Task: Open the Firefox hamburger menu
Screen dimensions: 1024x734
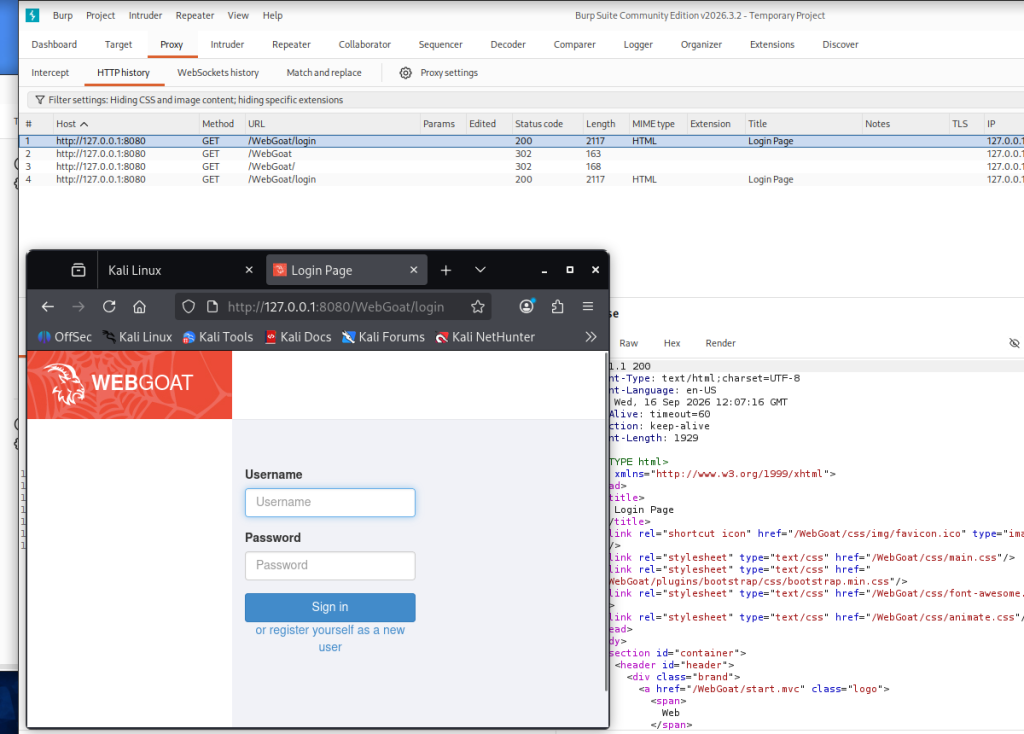Action: (588, 306)
